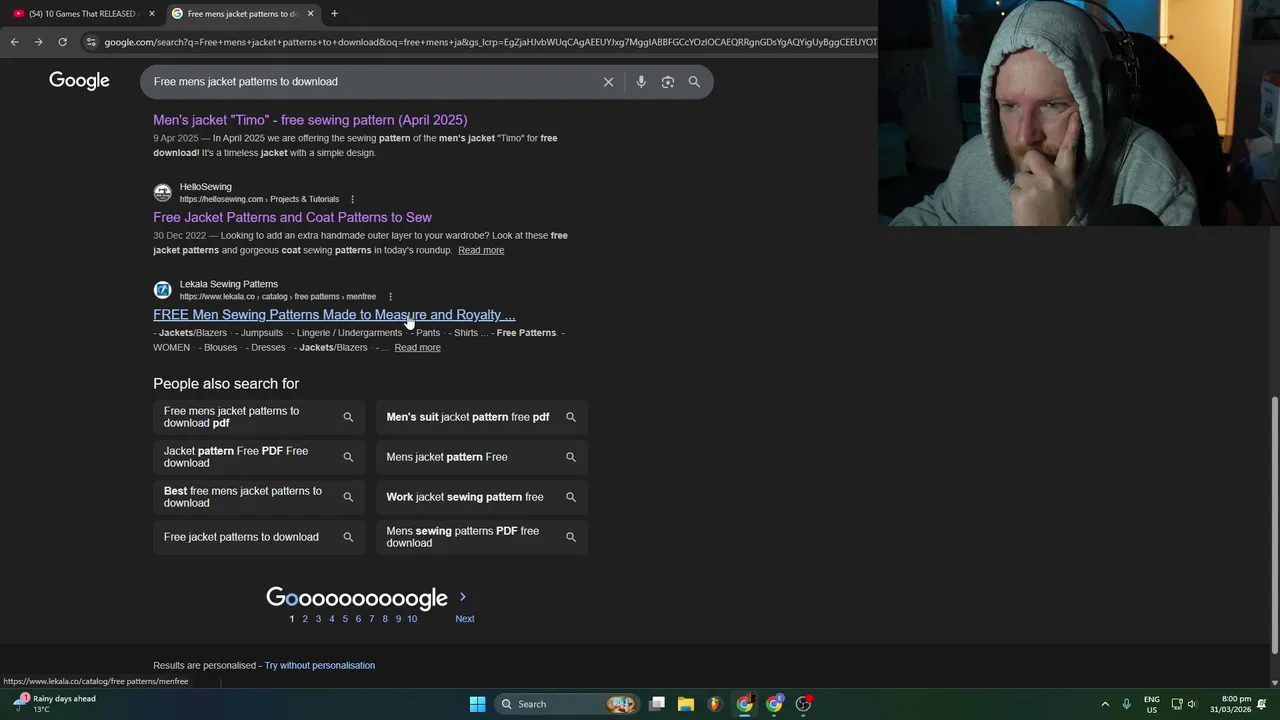The height and width of the screenshot is (720, 1280).
Task: Click the HelloSewing site favicon
Action: (162, 193)
